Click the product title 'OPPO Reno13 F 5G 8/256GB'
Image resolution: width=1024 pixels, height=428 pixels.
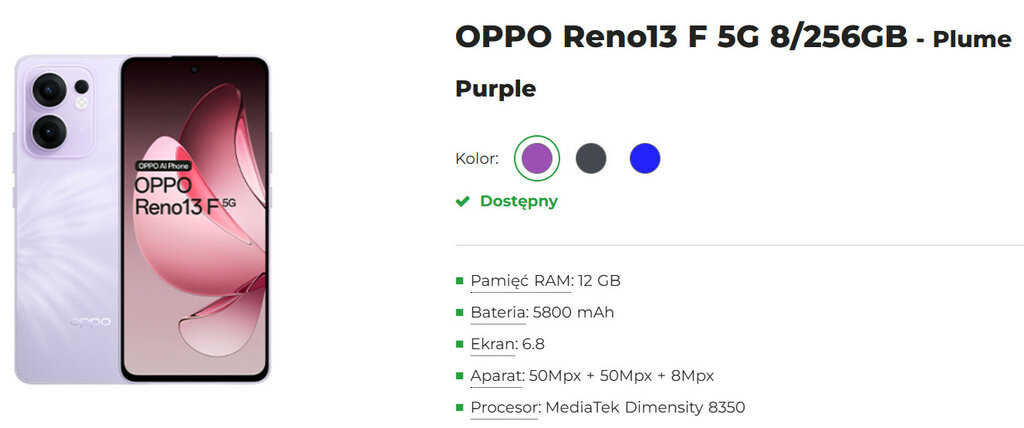pyautogui.click(x=681, y=37)
